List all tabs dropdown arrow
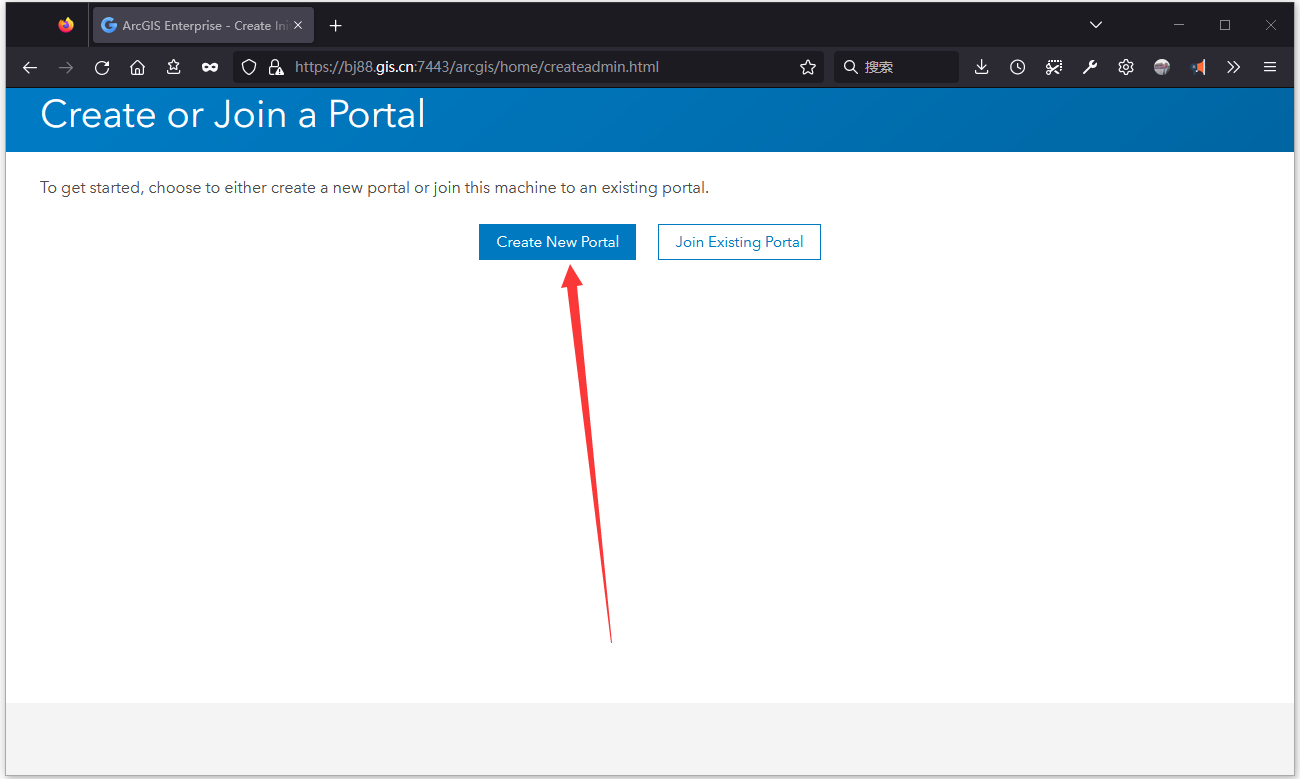This screenshot has width=1300, height=779. (x=1096, y=25)
